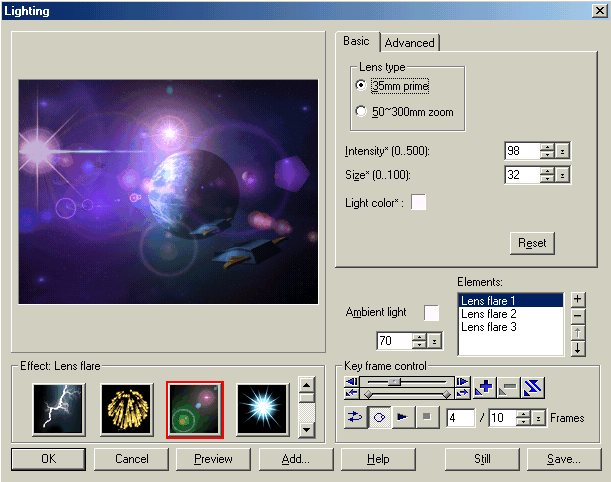Switch to the Advanced tab
611x482 pixels.
pos(410,42)
